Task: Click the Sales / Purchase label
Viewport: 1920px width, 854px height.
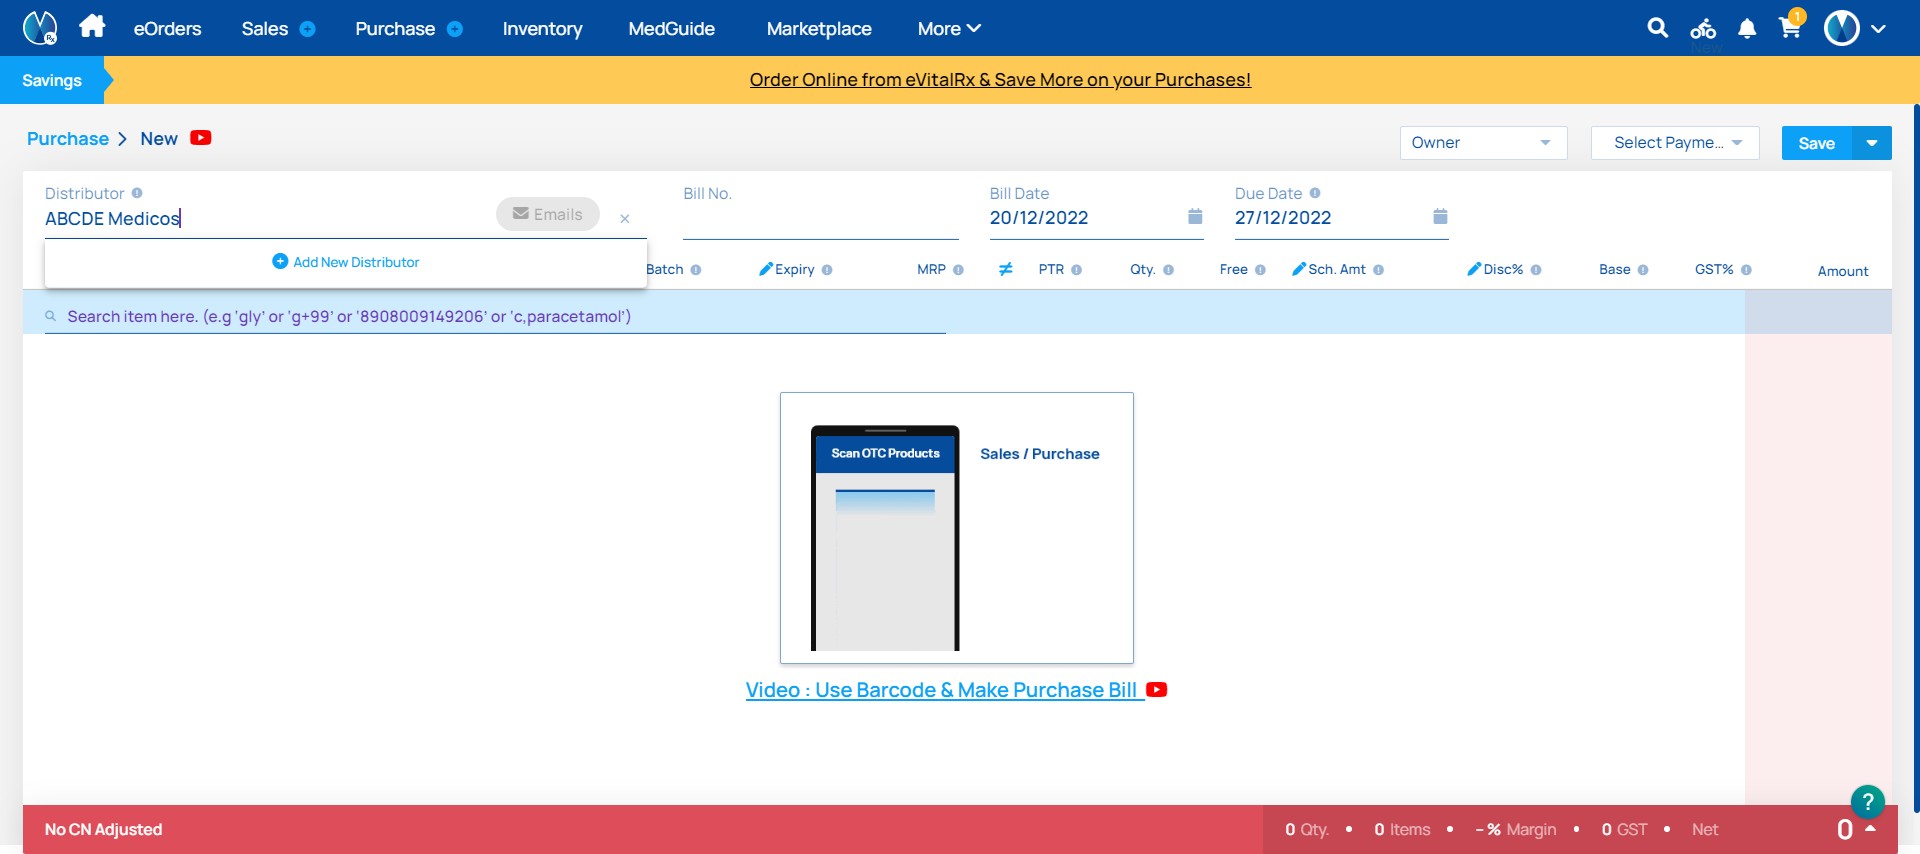Action: (x=1040, y=454)
